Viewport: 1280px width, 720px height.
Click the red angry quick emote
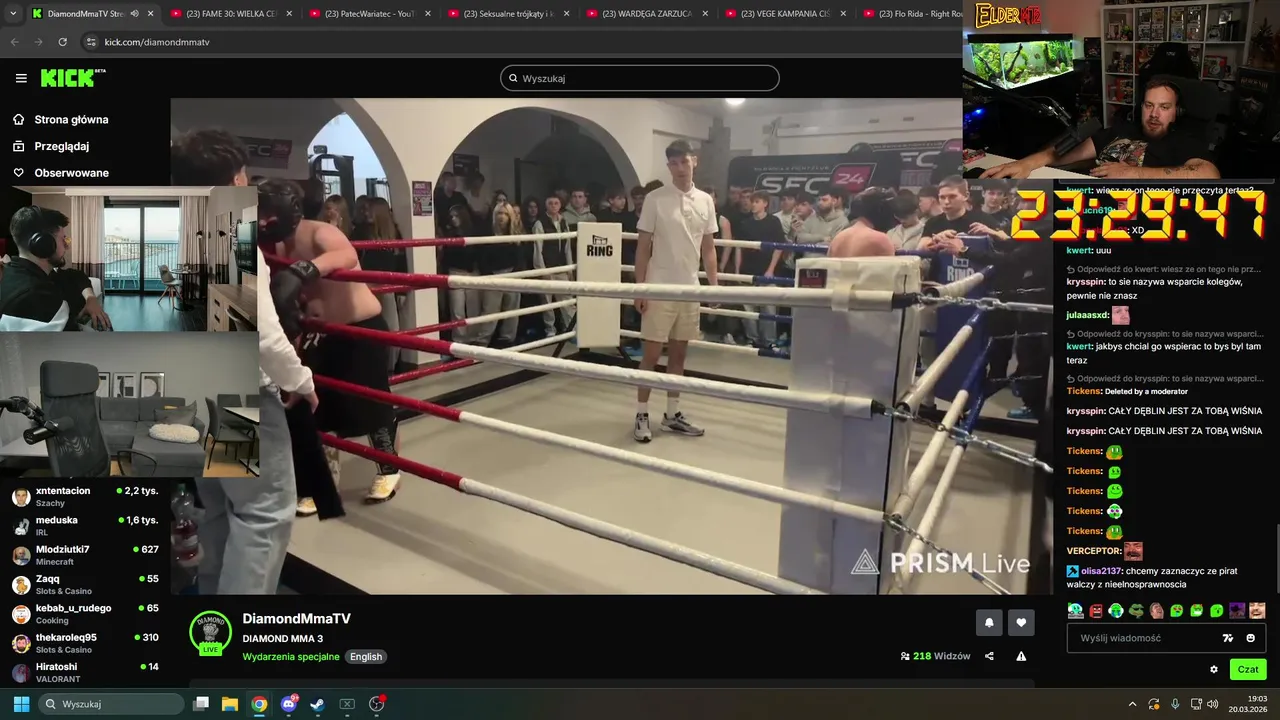pyautogui.click(x=1096, y=610)
